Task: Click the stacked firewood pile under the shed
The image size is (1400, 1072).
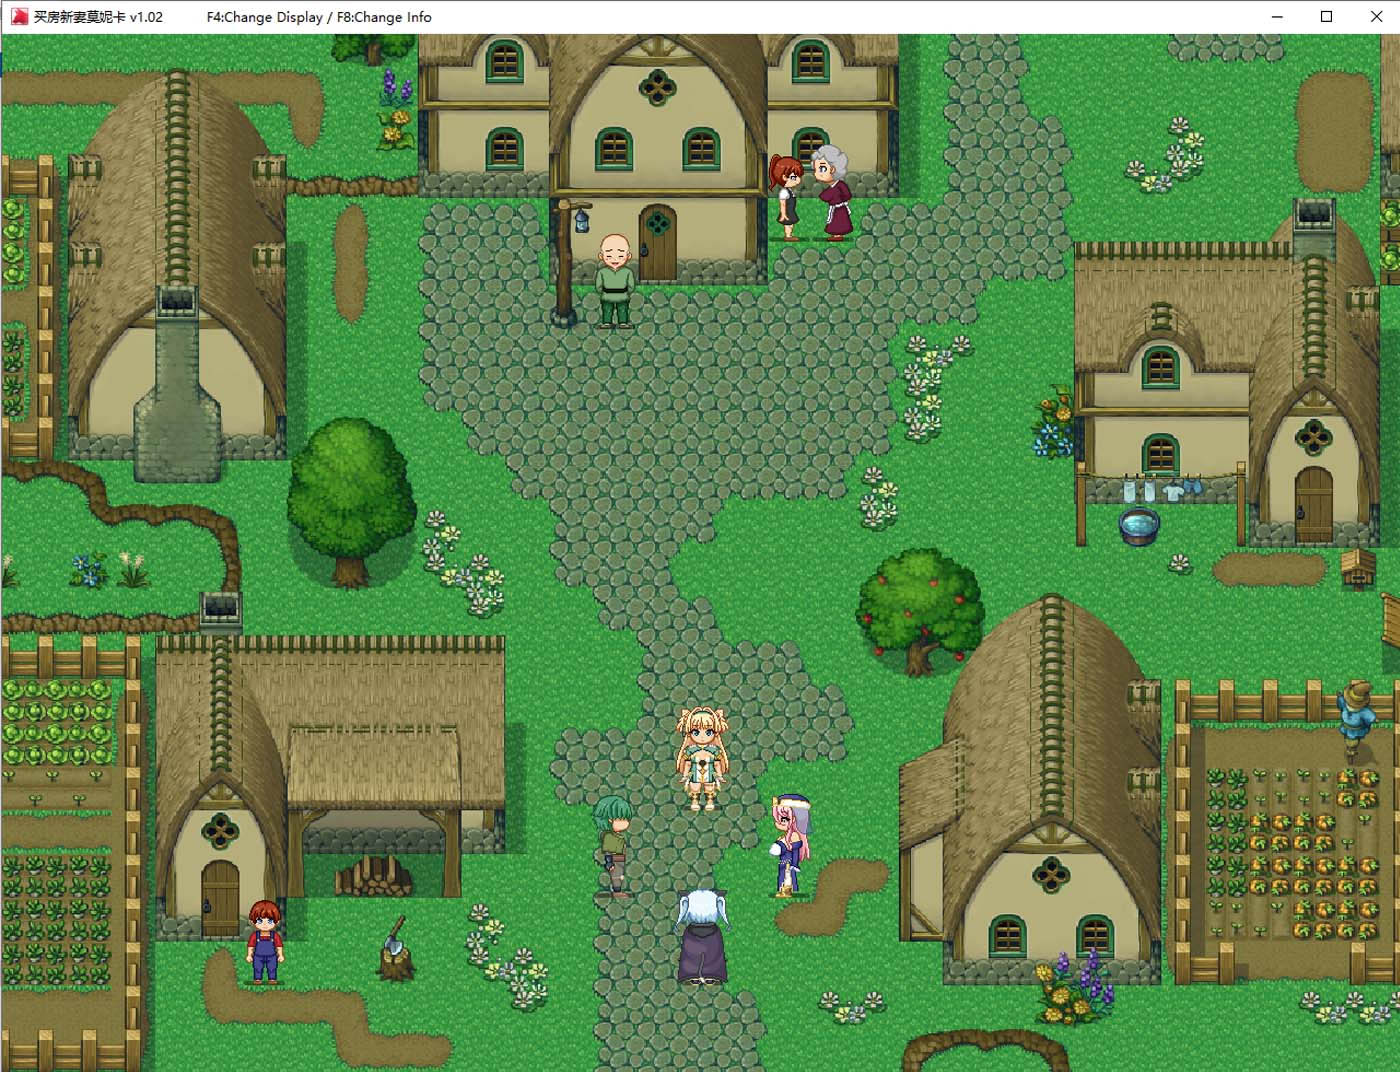Action: coord(374,877)
